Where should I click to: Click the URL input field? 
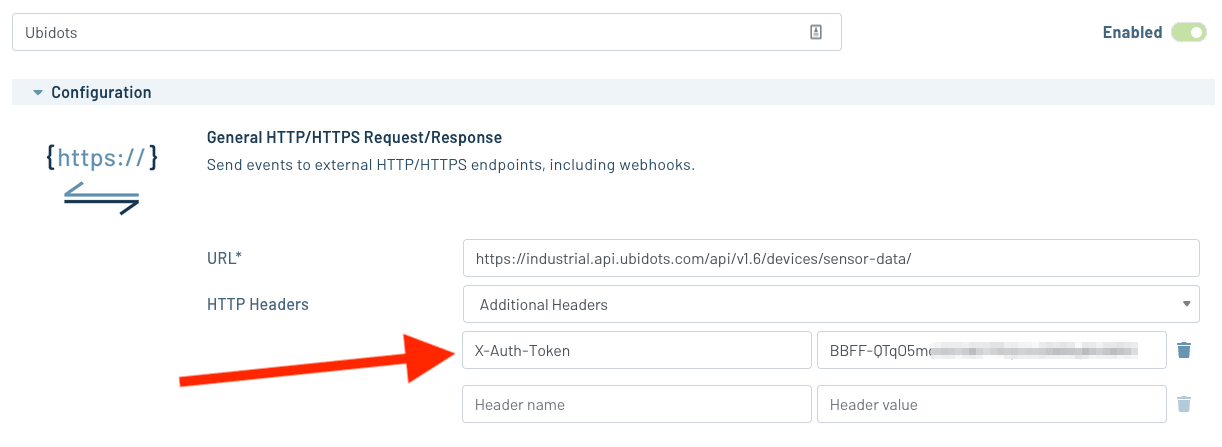pos(831,258)
